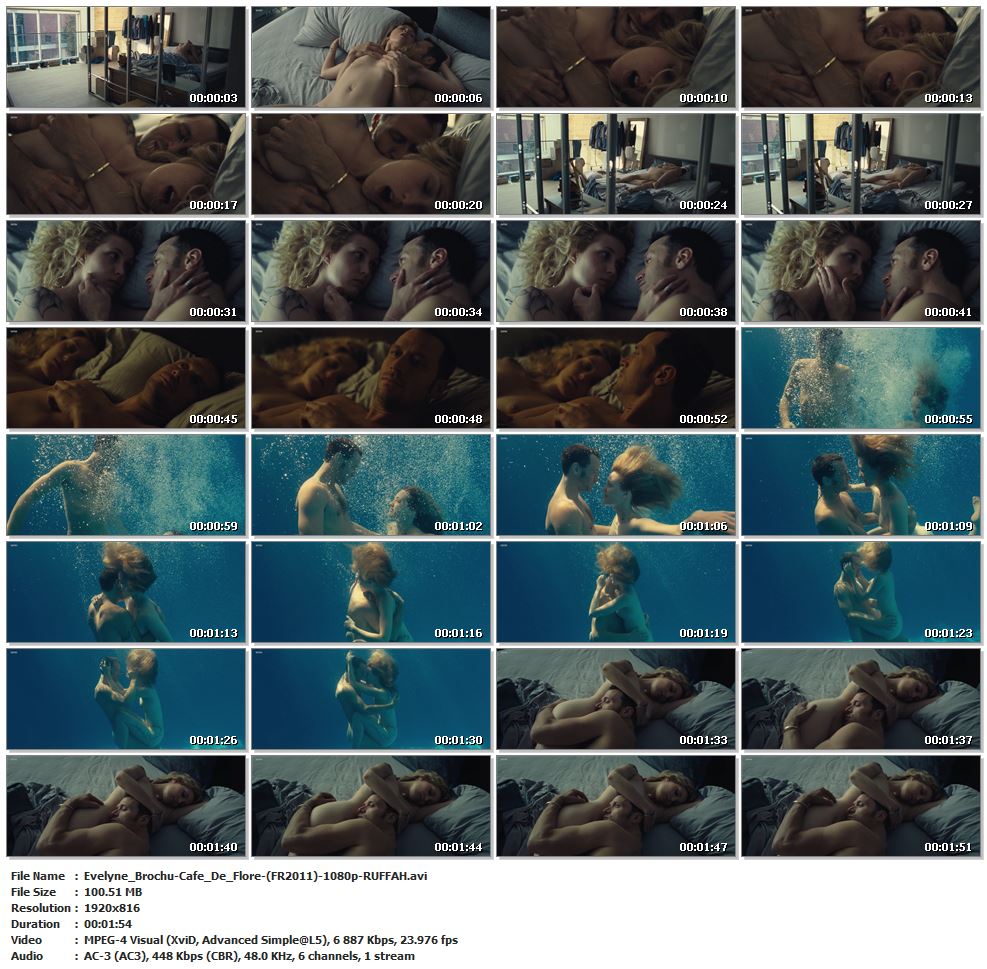Select the AC-3 audio details line
The height and width of the screenshot is (969, 987).
pos(249,956)
